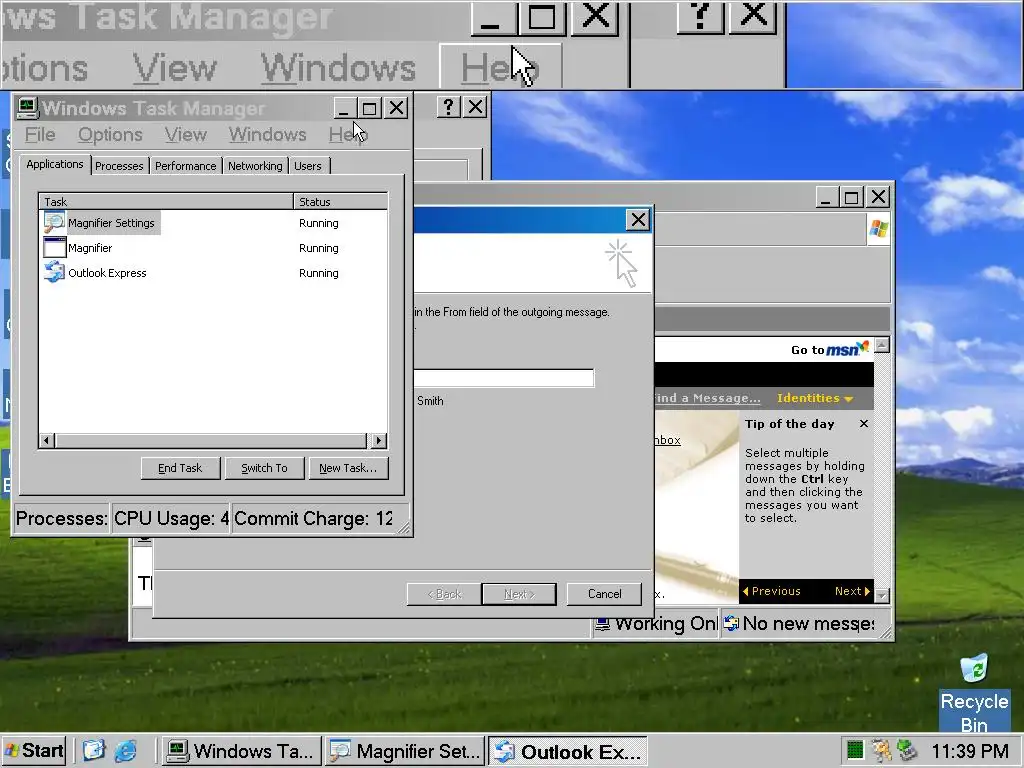Click the display name input field
This screenshot has width=1024, height=768.
point(504,378)
